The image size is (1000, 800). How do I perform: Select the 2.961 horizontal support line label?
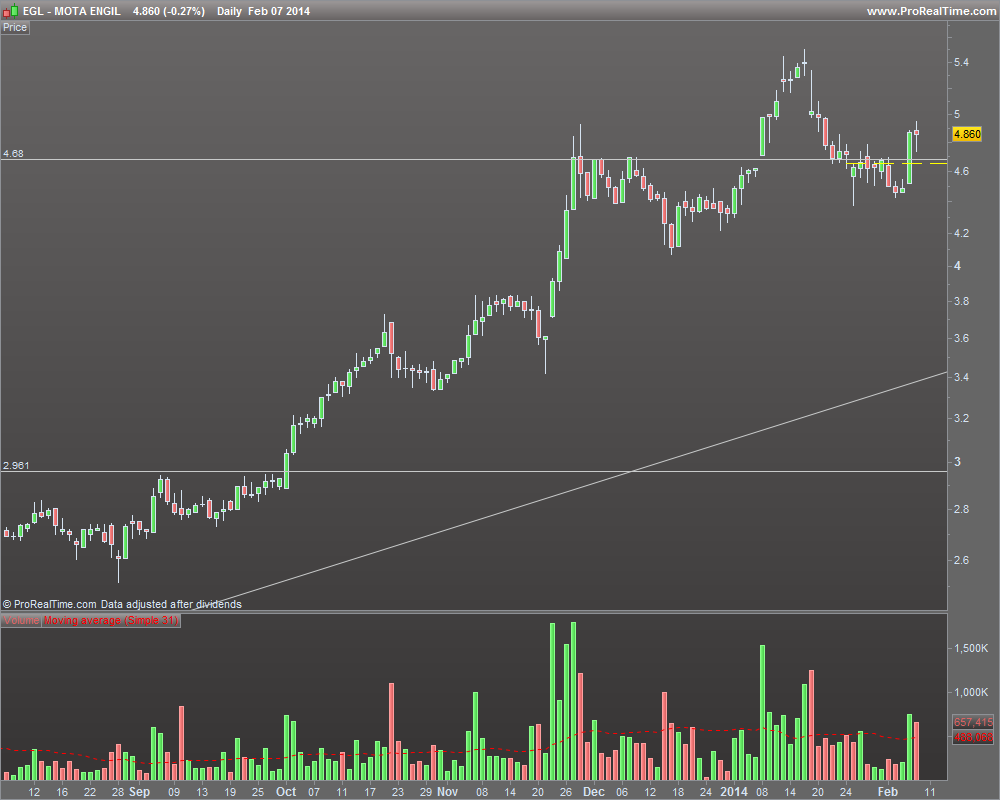[16, 466]
